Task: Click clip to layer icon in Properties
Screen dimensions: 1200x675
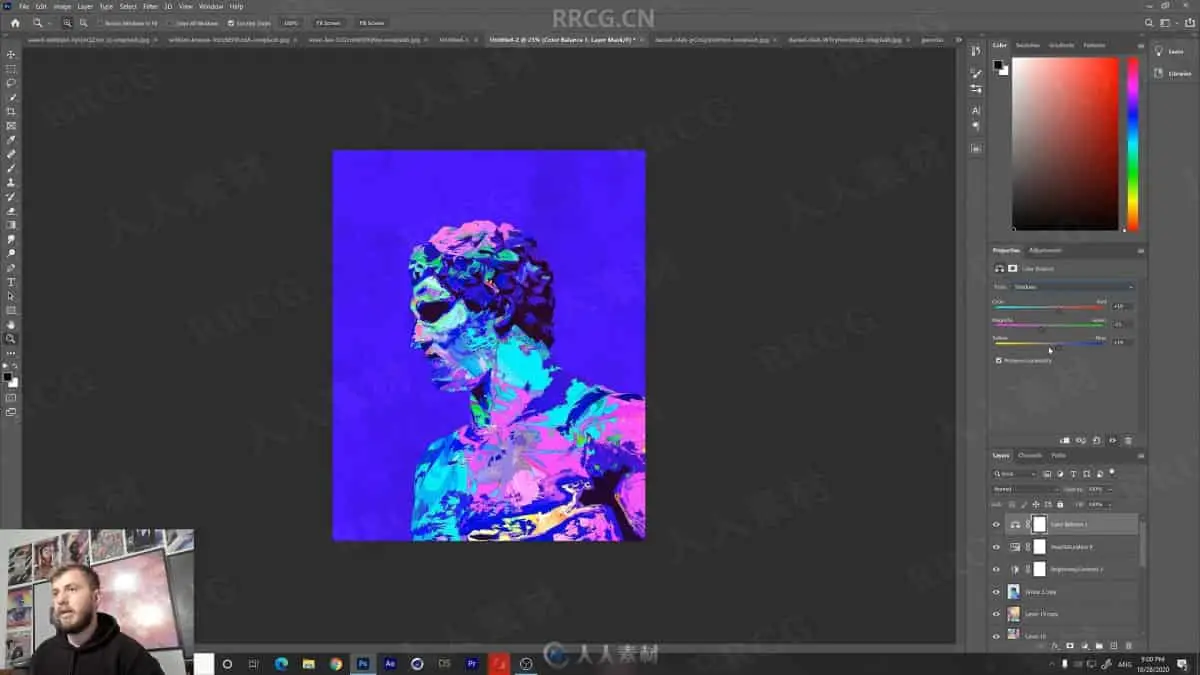Action: point(1065,440)
